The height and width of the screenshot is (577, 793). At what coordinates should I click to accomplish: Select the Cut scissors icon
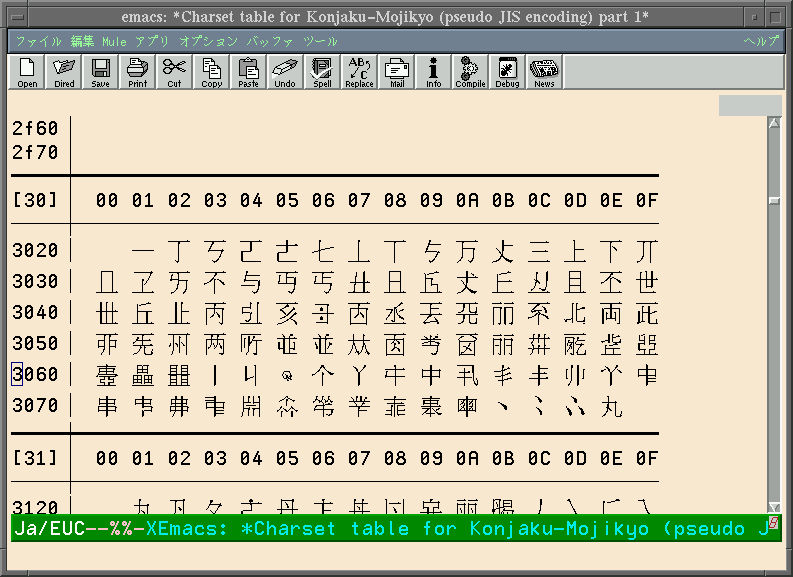tap(174, 72)
